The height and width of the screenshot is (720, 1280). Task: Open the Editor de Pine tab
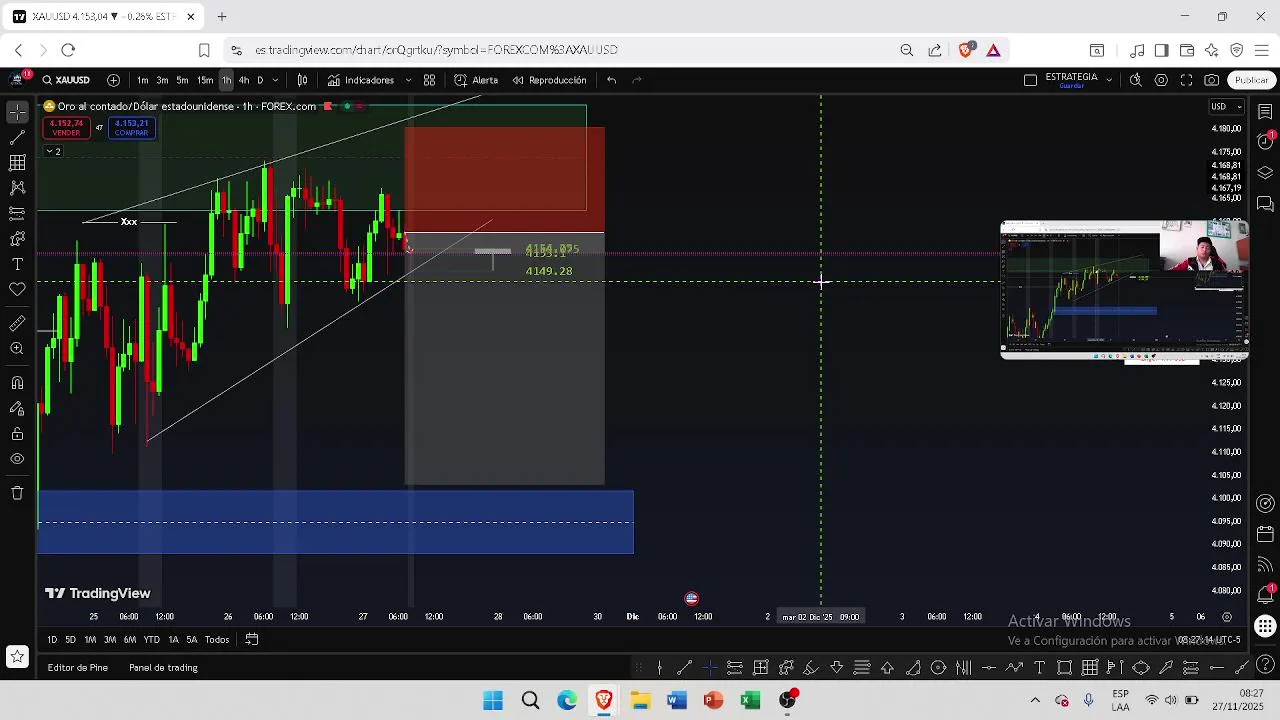click(x=77, y=668)
